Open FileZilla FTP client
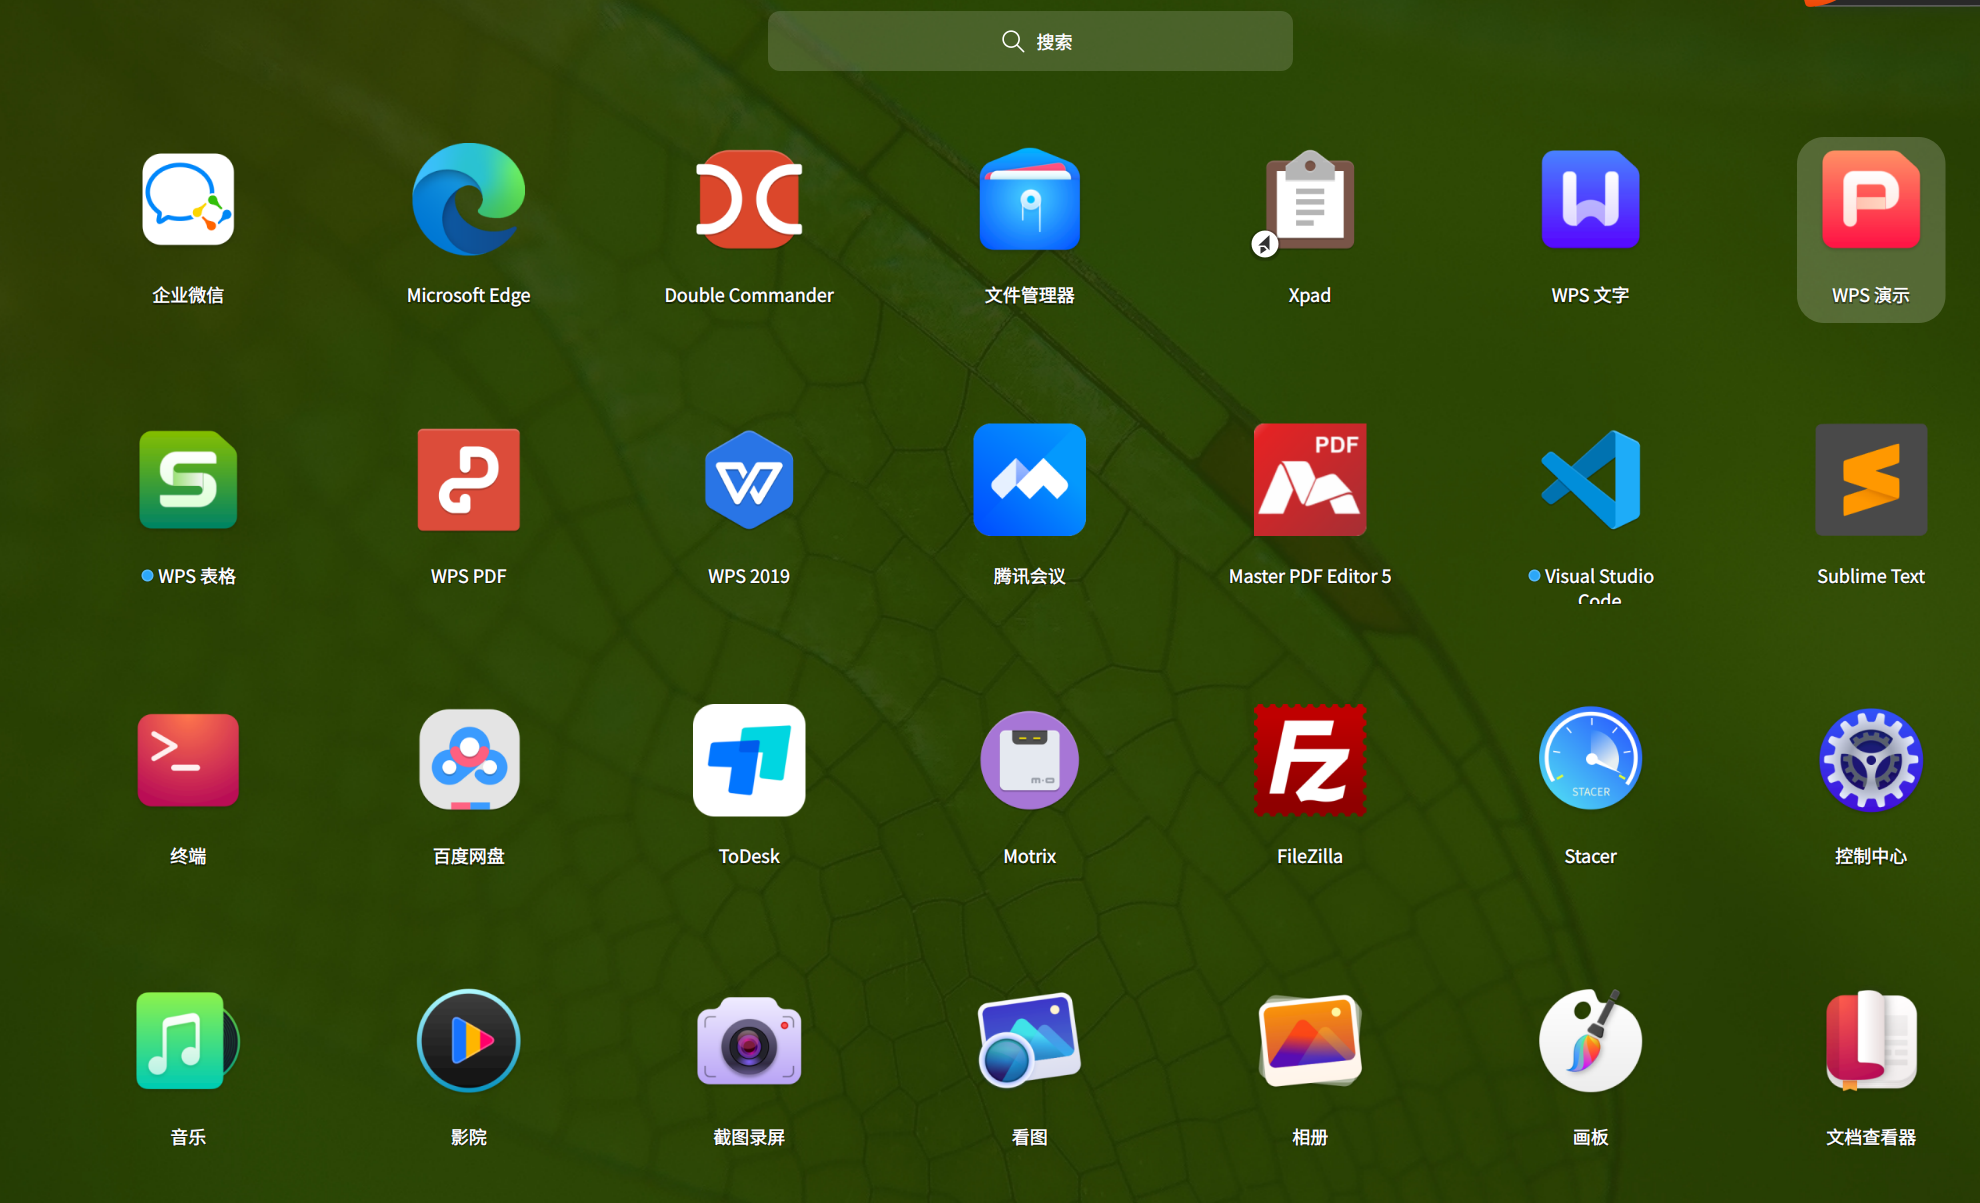 click(x=1309, y=760)
